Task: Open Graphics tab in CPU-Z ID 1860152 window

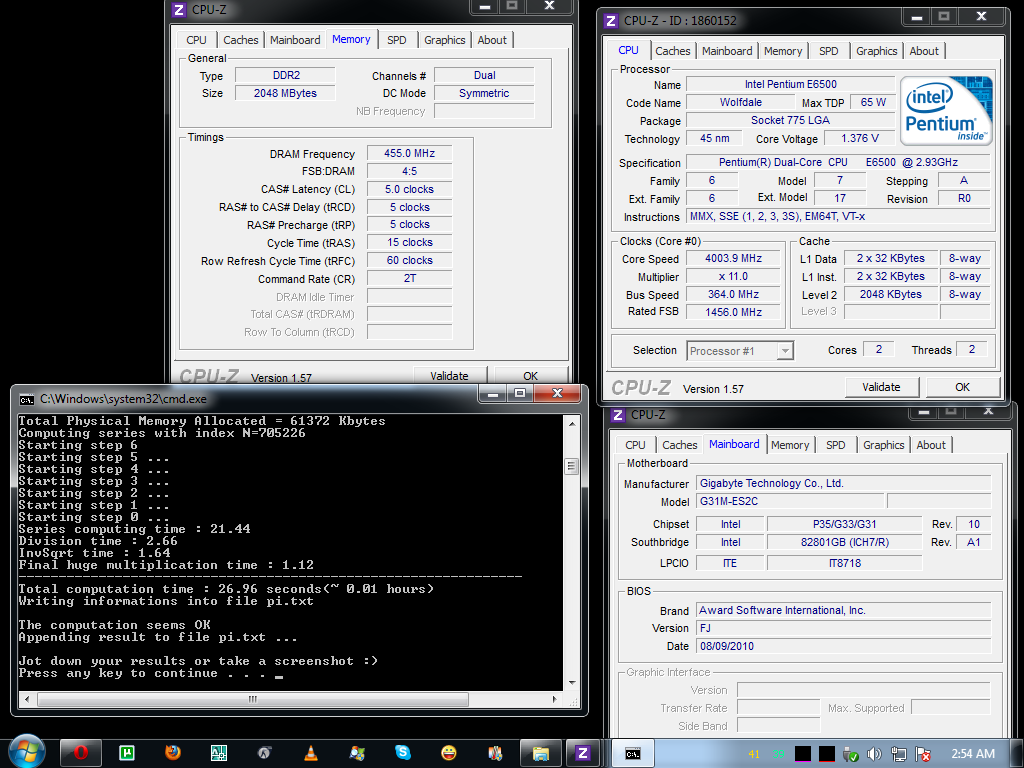Action: coord(876,51)
